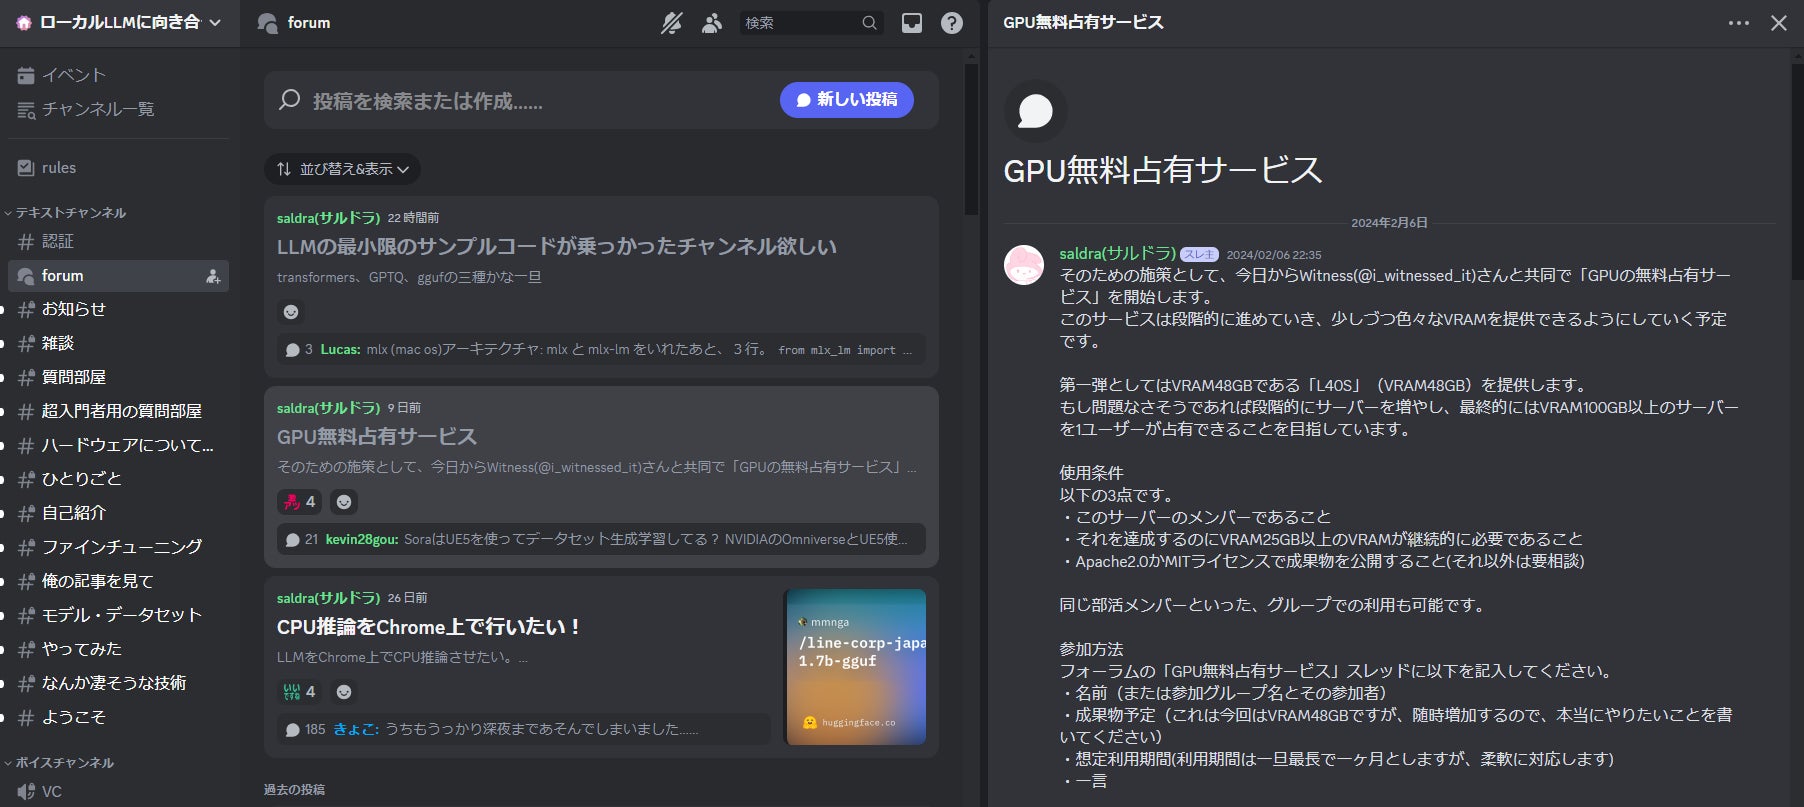Toggle notification mute bell icon
1804x807 pixels.
pyautogui.click(x=672, y=23)
